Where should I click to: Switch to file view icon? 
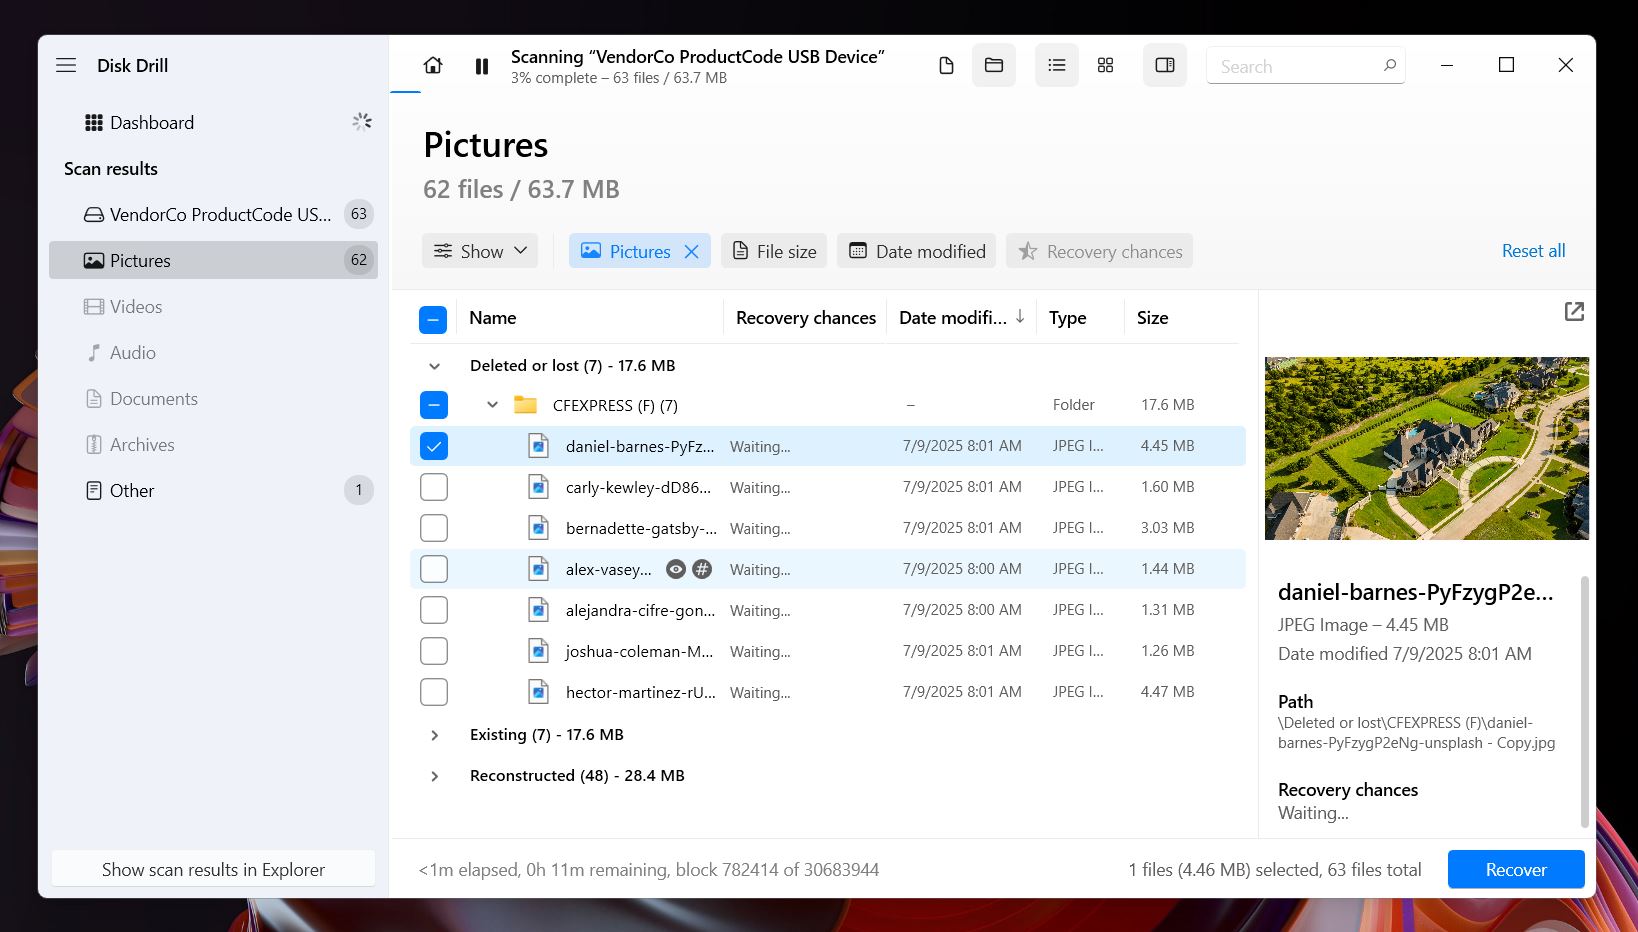point(946,65)
